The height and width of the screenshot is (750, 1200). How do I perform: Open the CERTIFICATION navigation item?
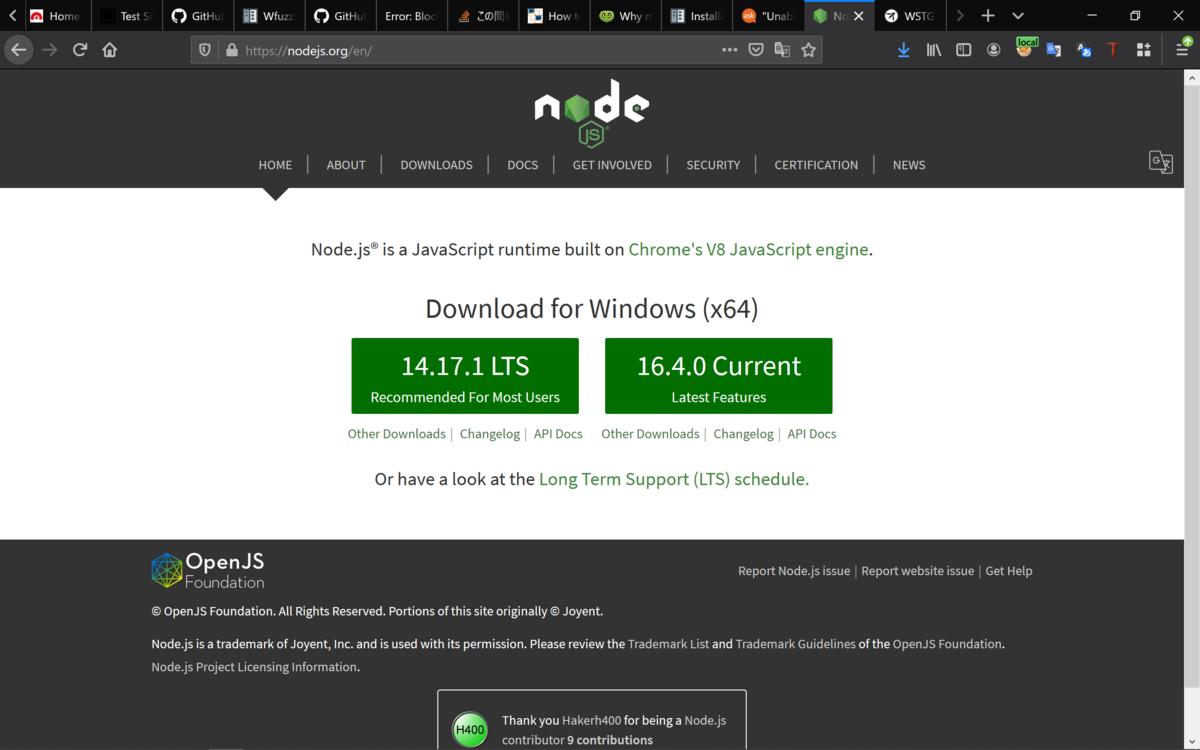(816, 165)
